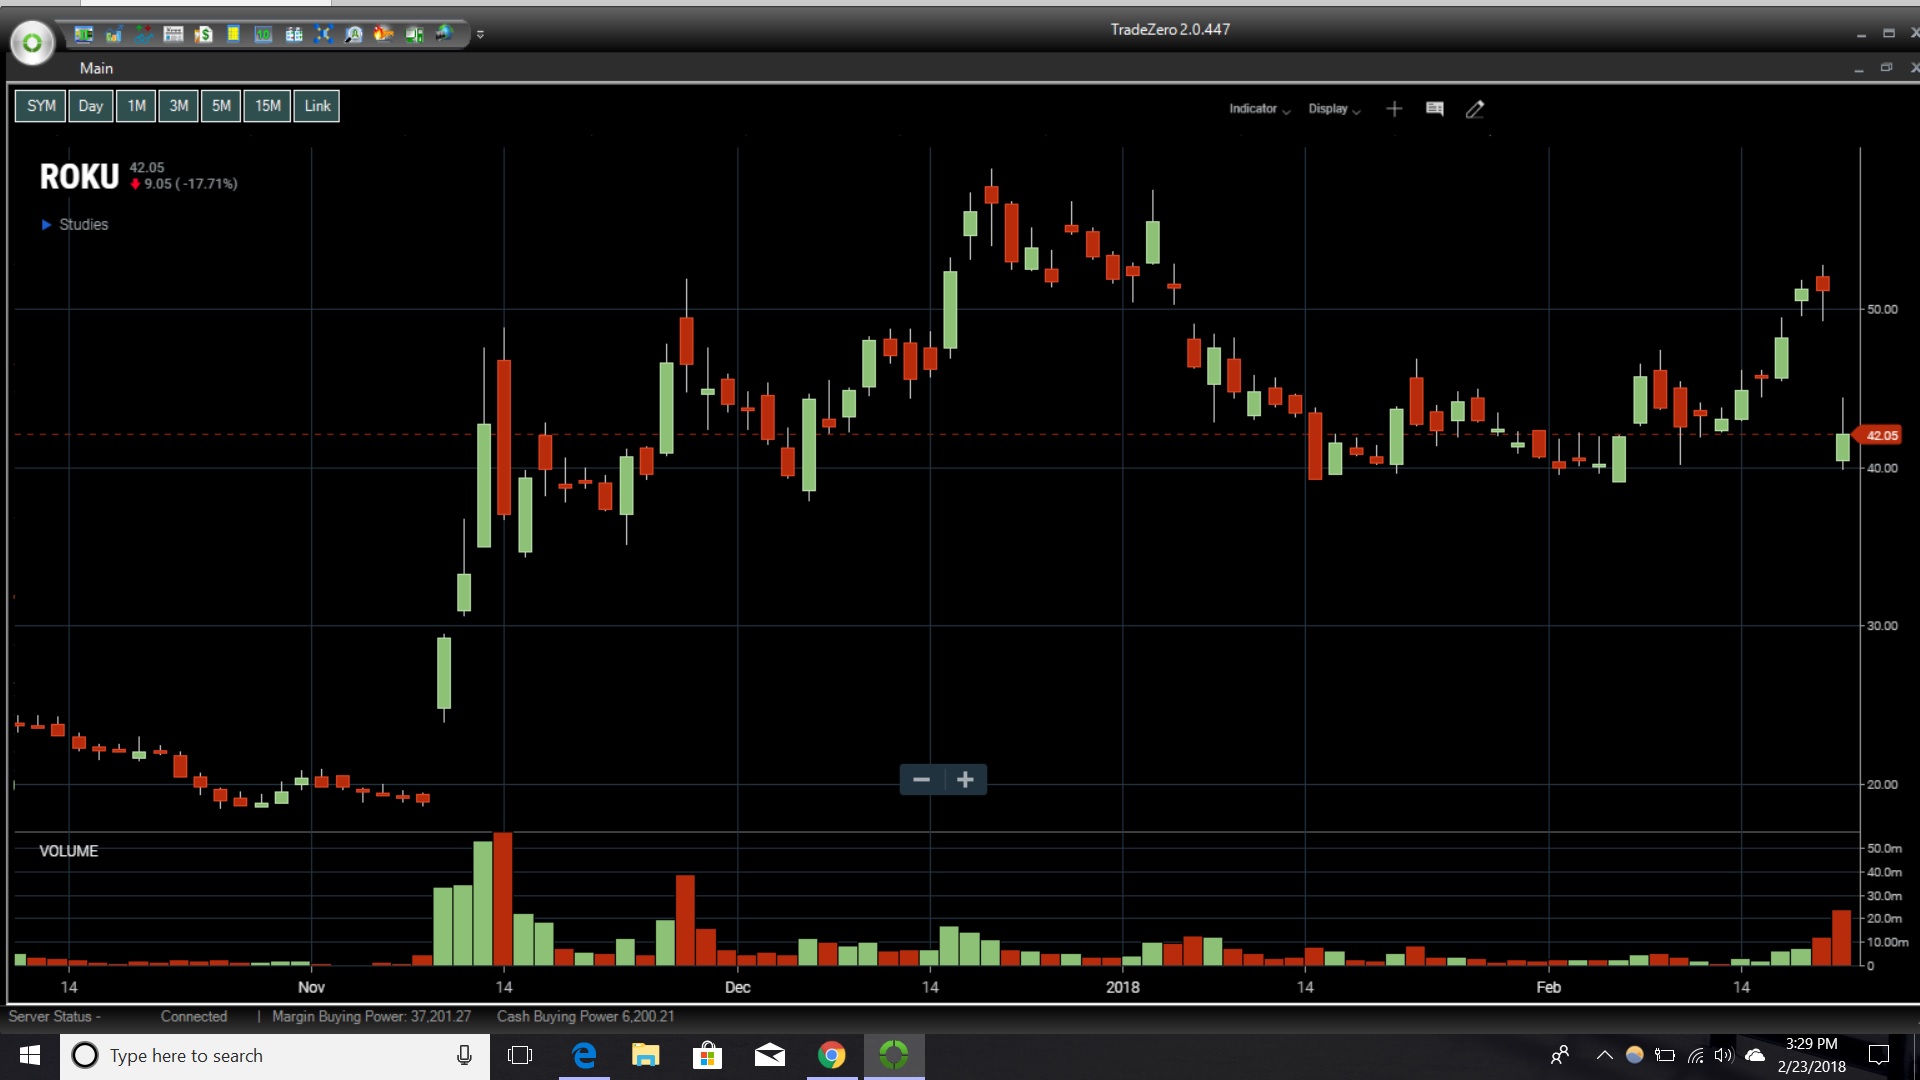Click the TradeZero taskbar icon
This screenshot has width=1920, height=1080.
point(894,1056)
